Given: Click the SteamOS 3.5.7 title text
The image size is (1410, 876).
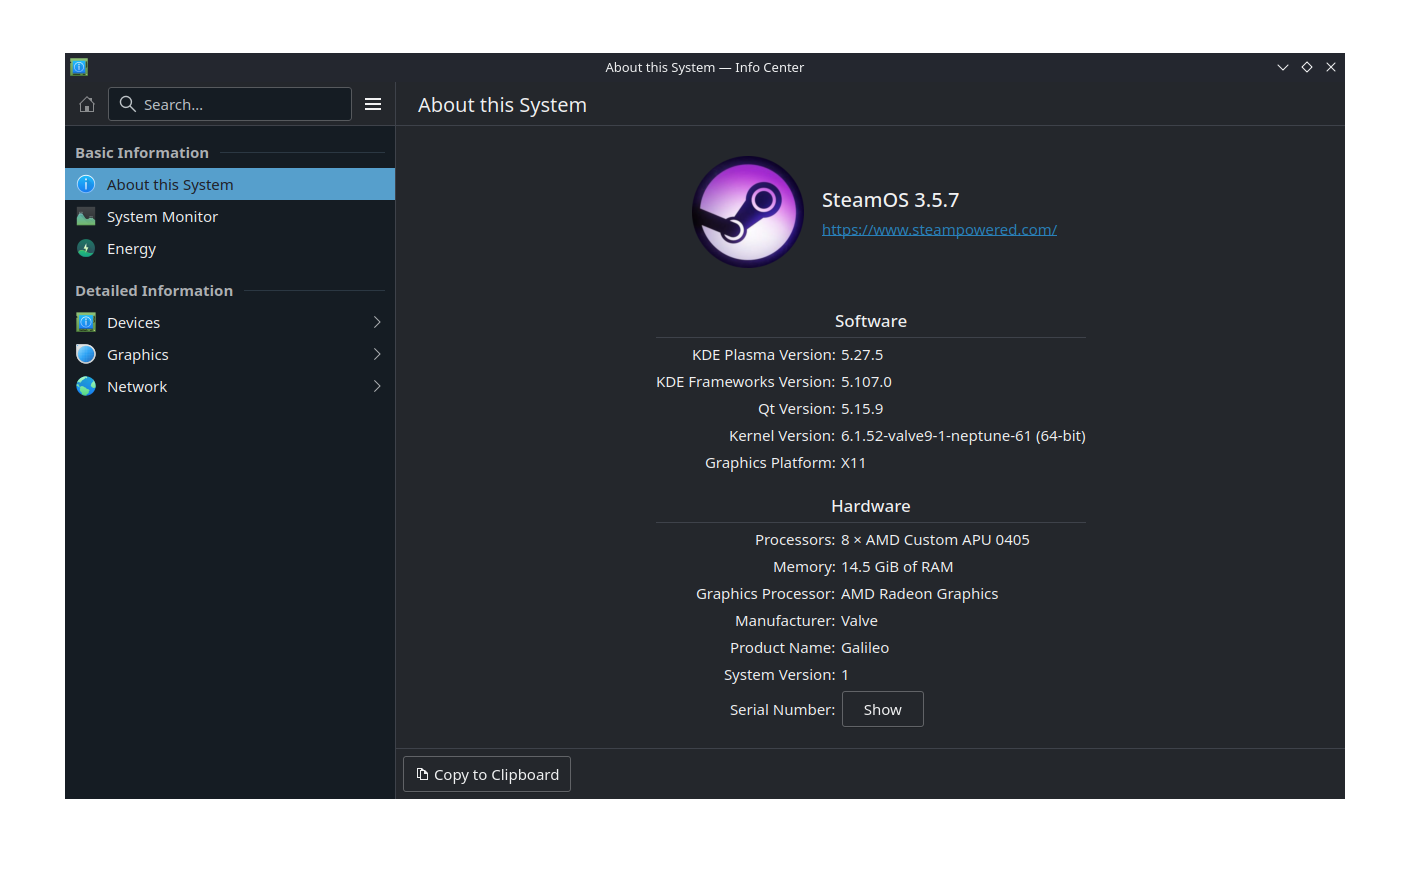Looking at the screenshot, I should click(890, 200).
